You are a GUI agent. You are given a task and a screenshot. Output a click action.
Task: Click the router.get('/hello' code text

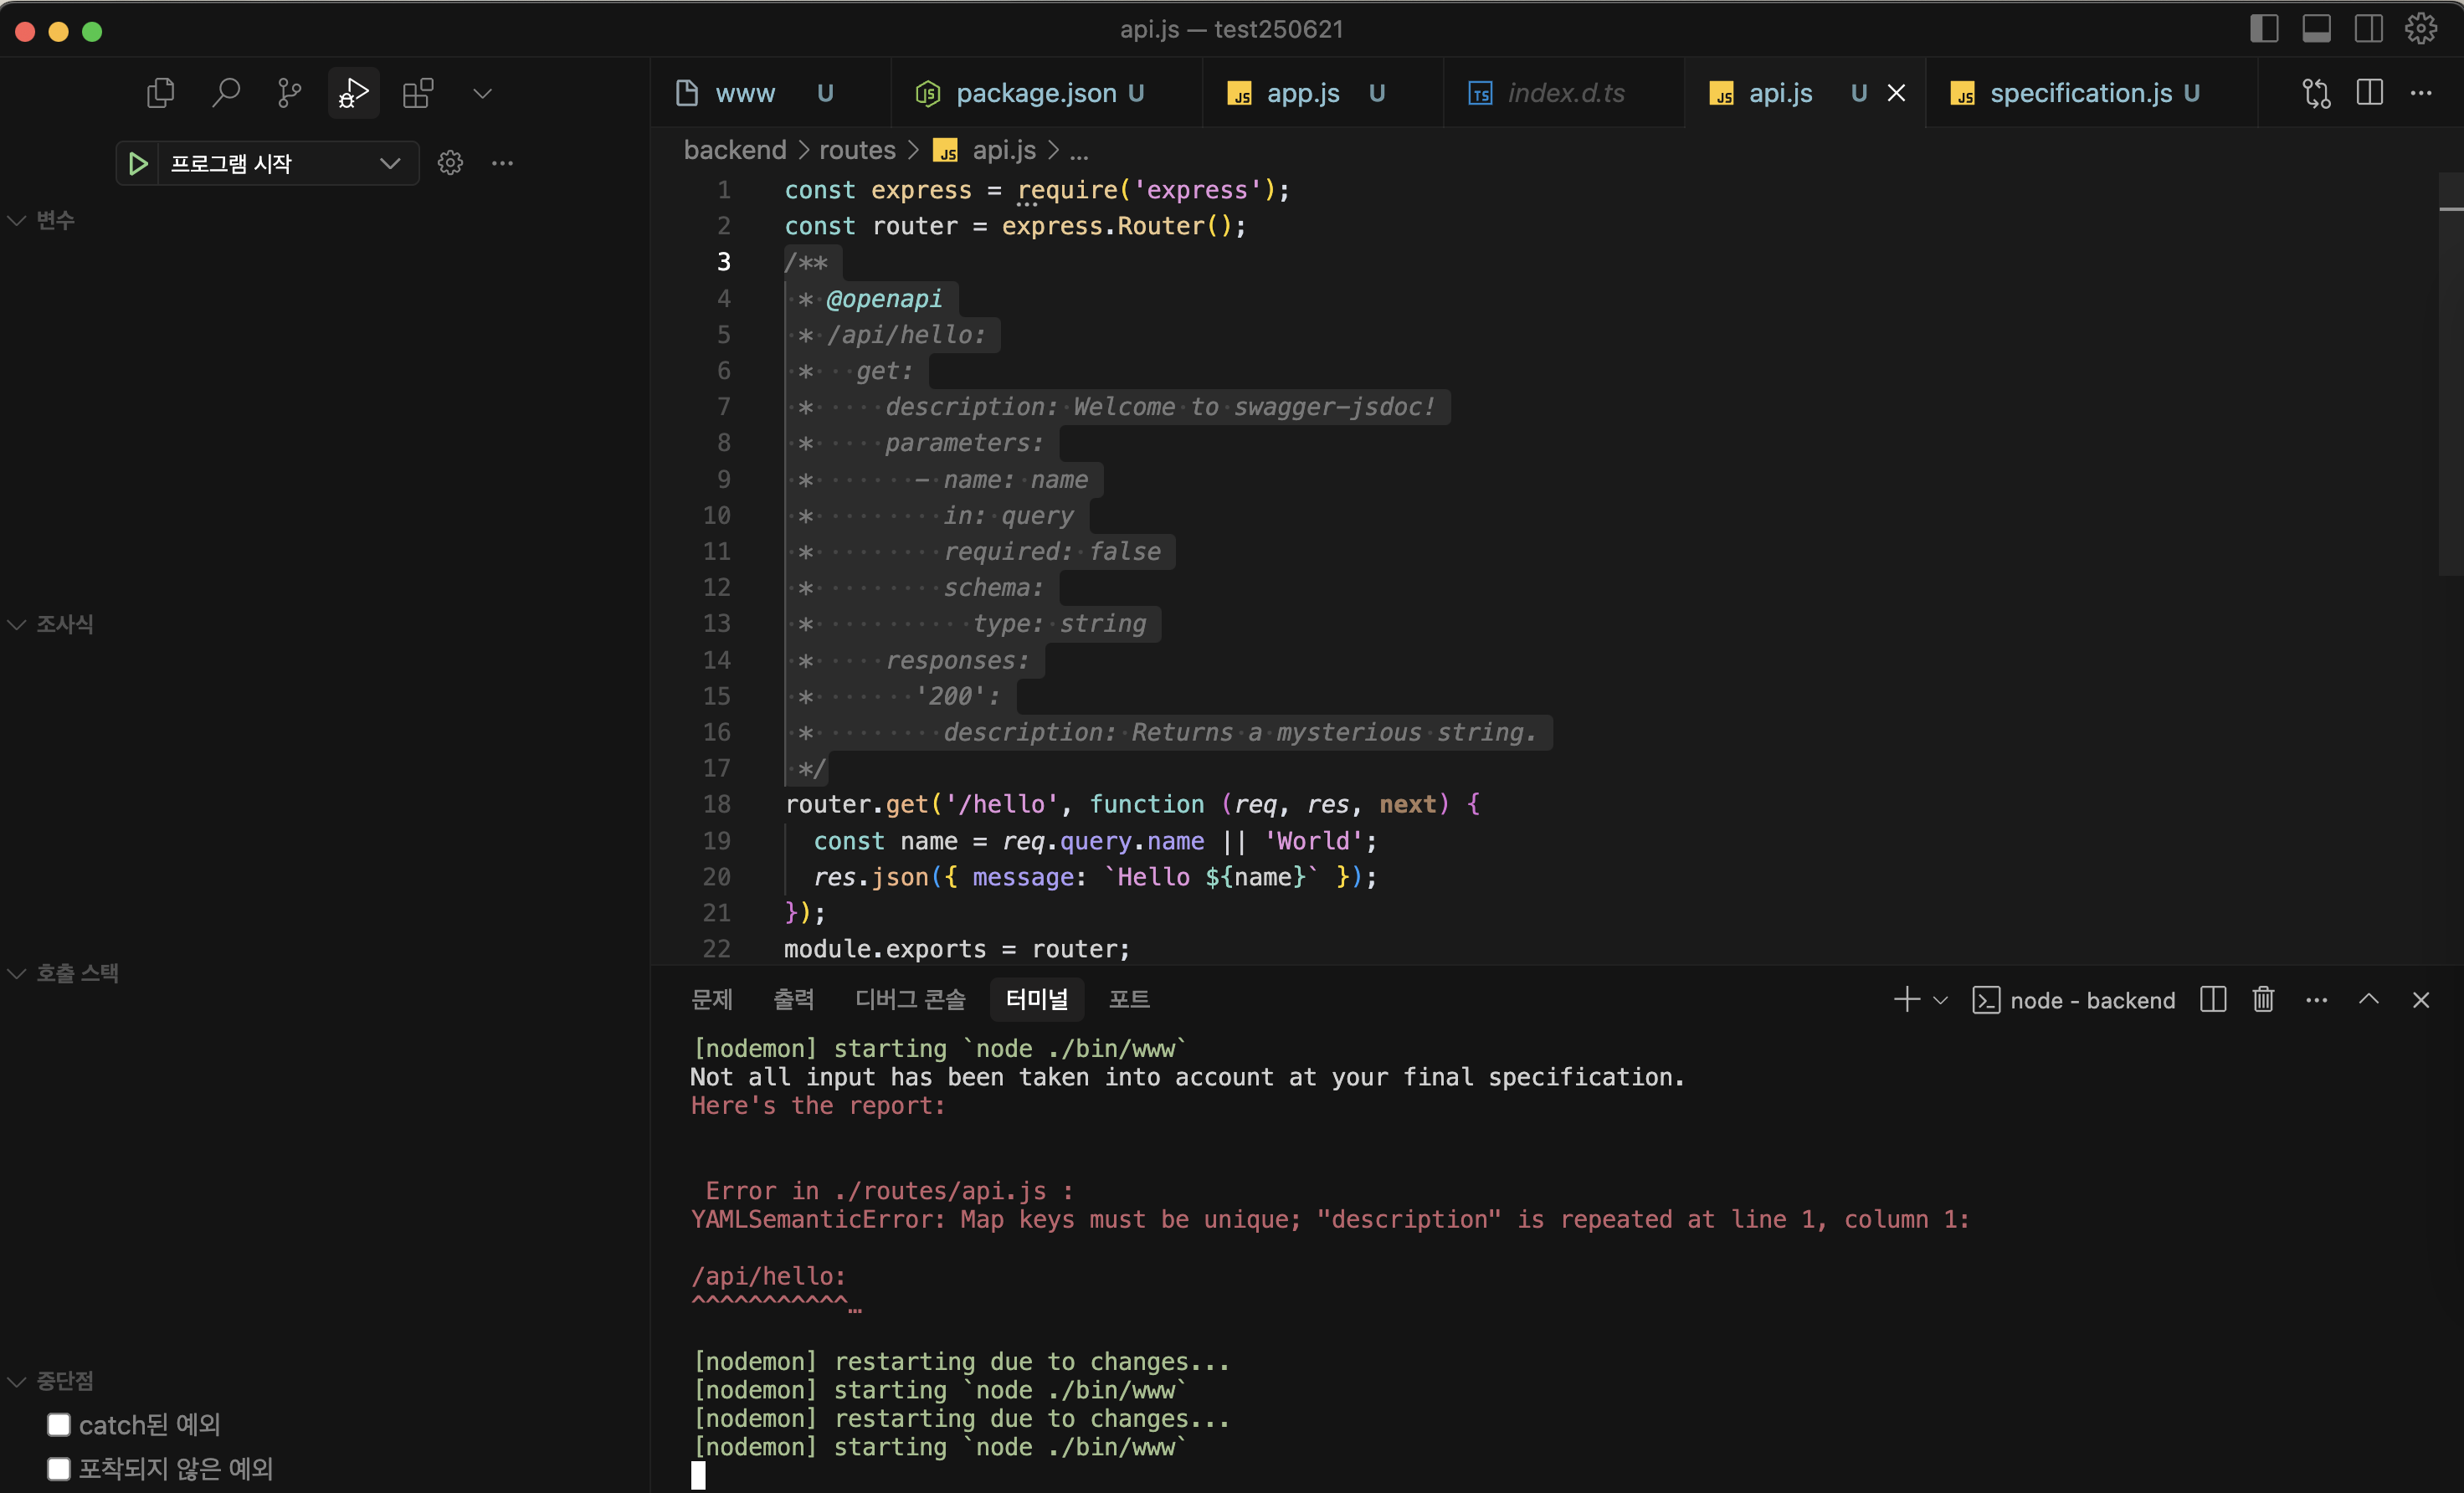[920, 804]
